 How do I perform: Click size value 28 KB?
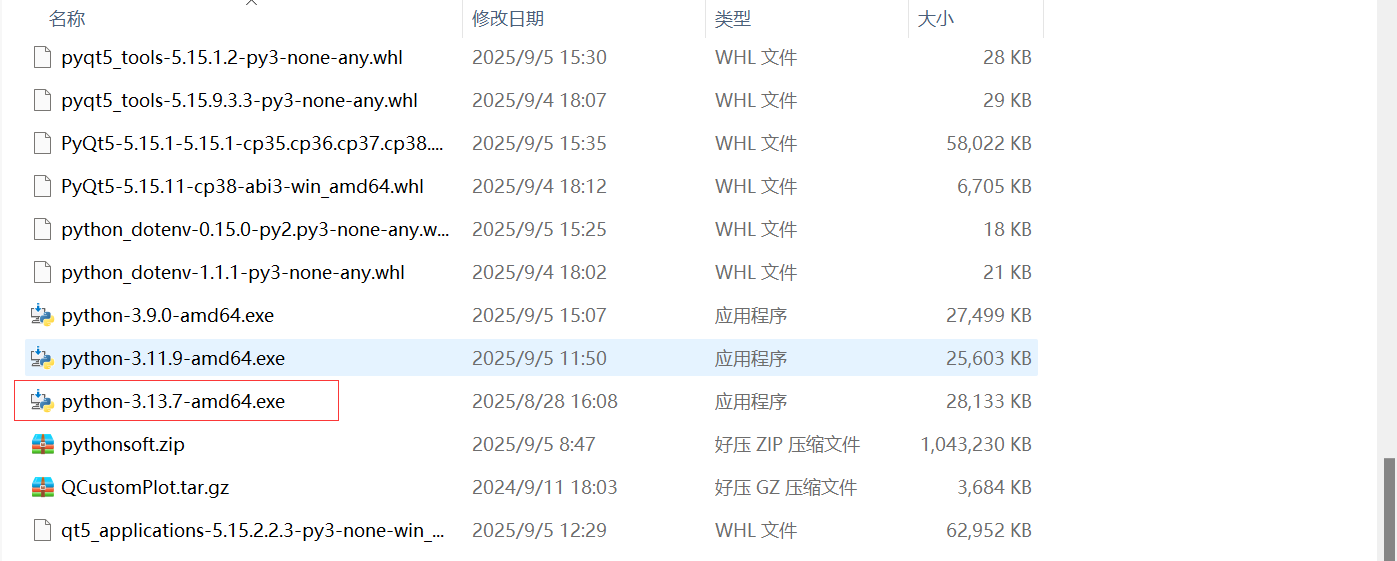pyautogui.click(x=1007, y=57)
